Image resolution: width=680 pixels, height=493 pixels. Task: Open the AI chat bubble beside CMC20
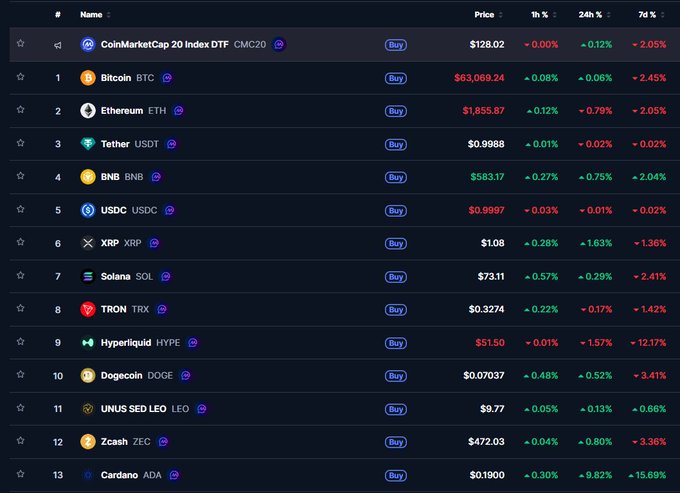click(279, 44)
